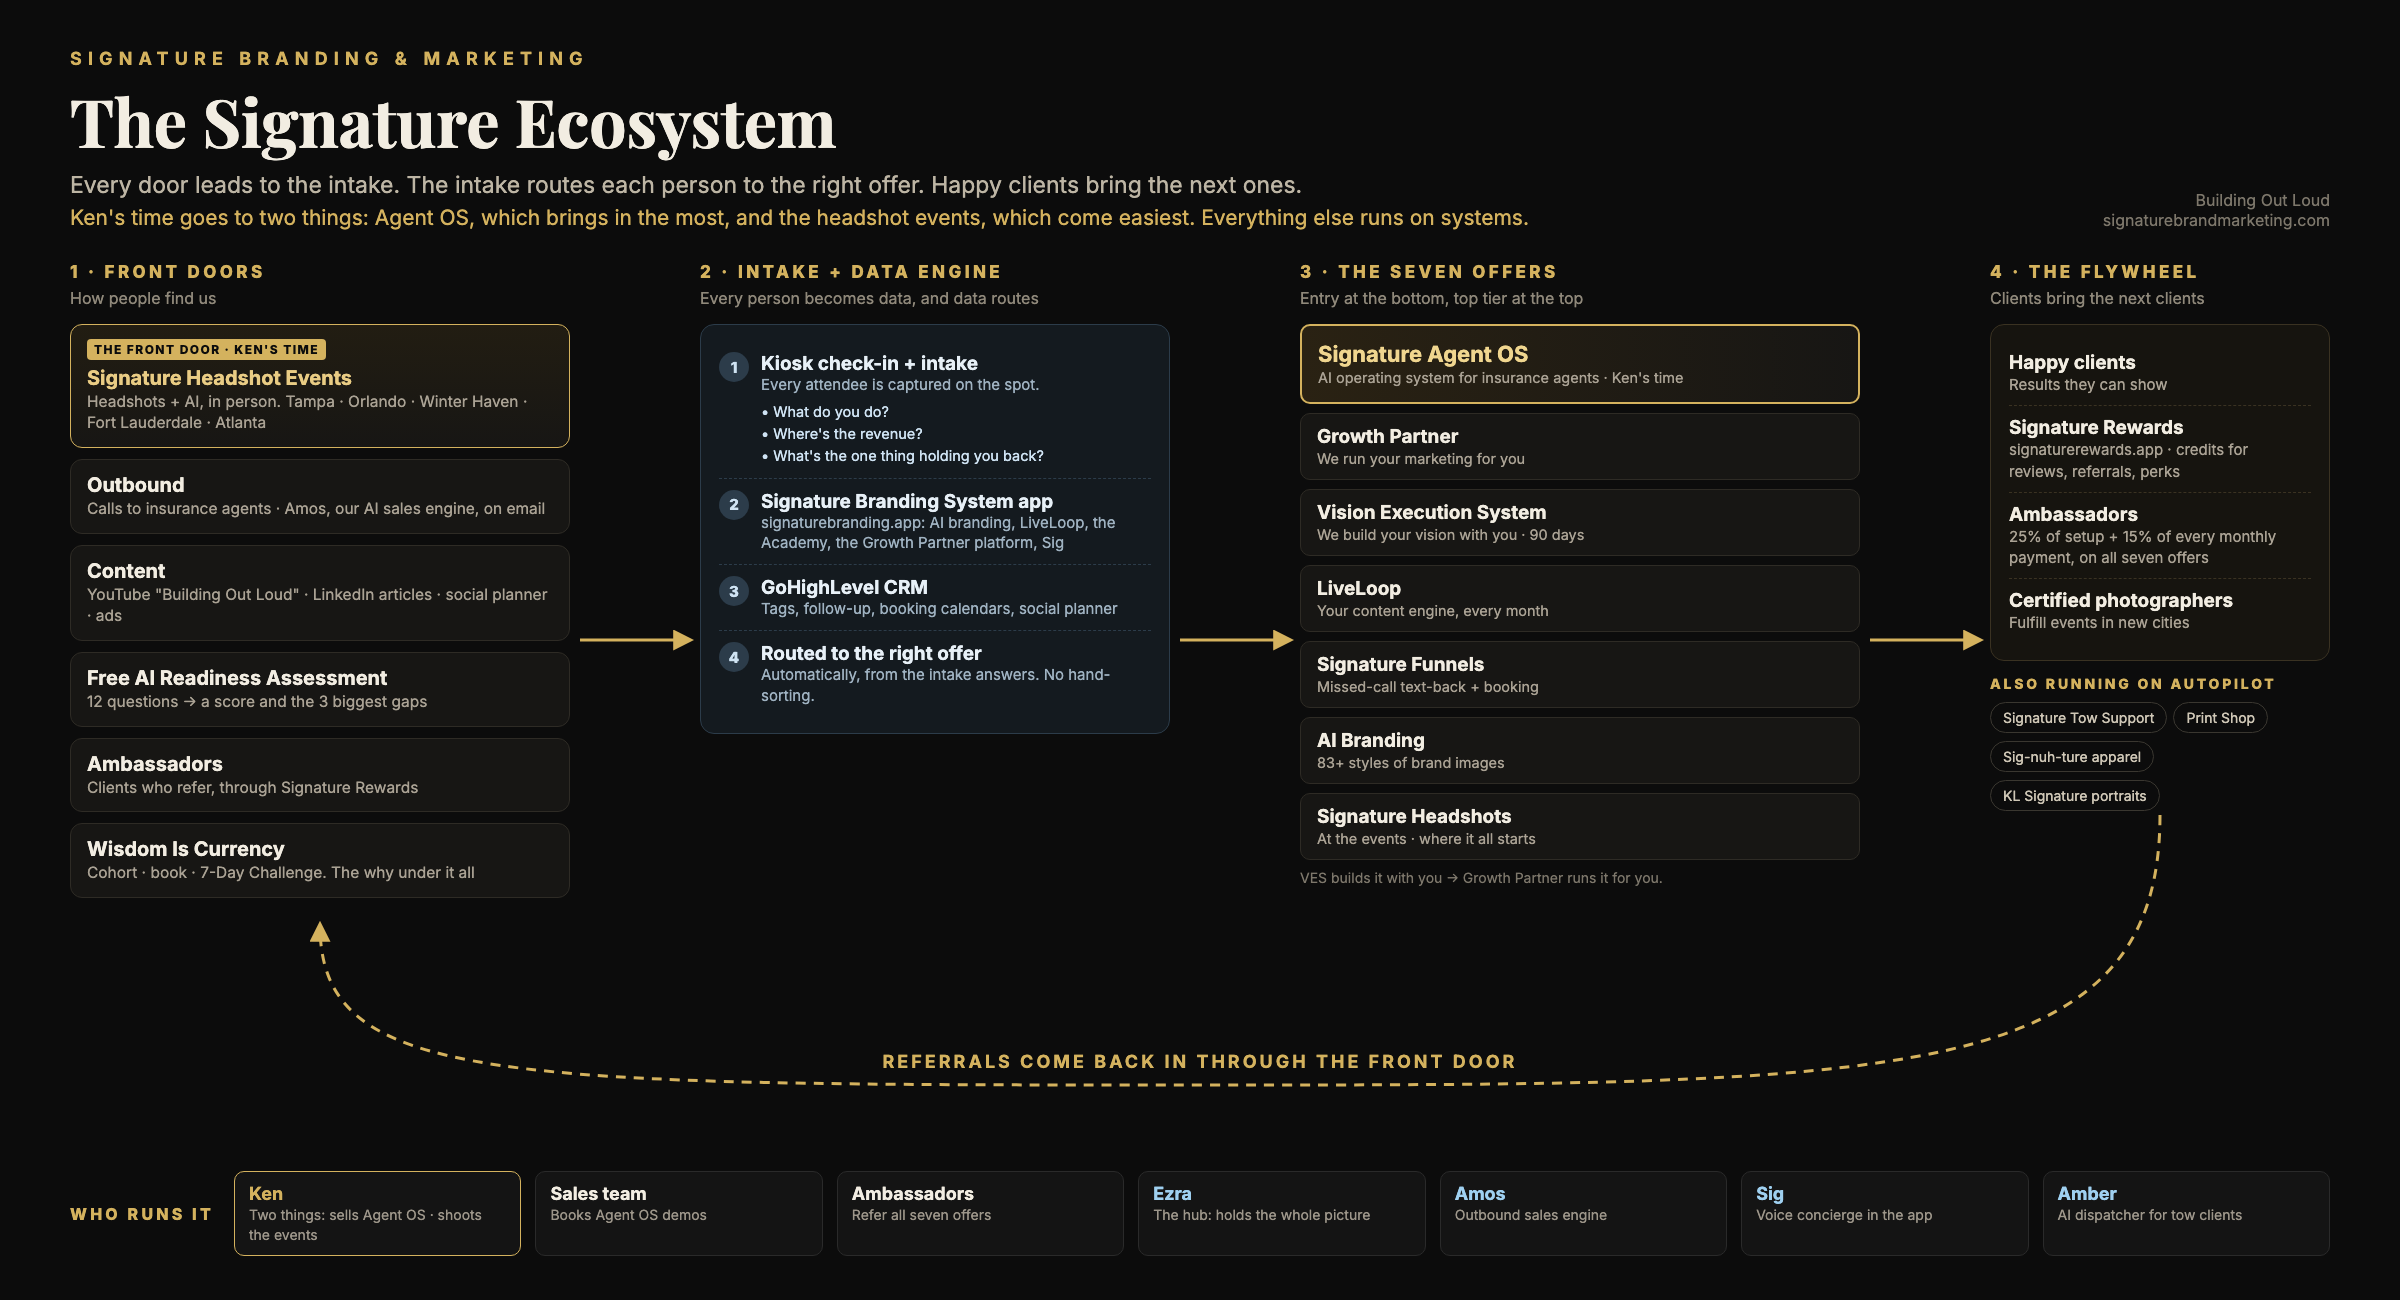The image size is (2400, 1300).
Task: Select the GoHighLevel CRM step
Action: pos(934,597)
